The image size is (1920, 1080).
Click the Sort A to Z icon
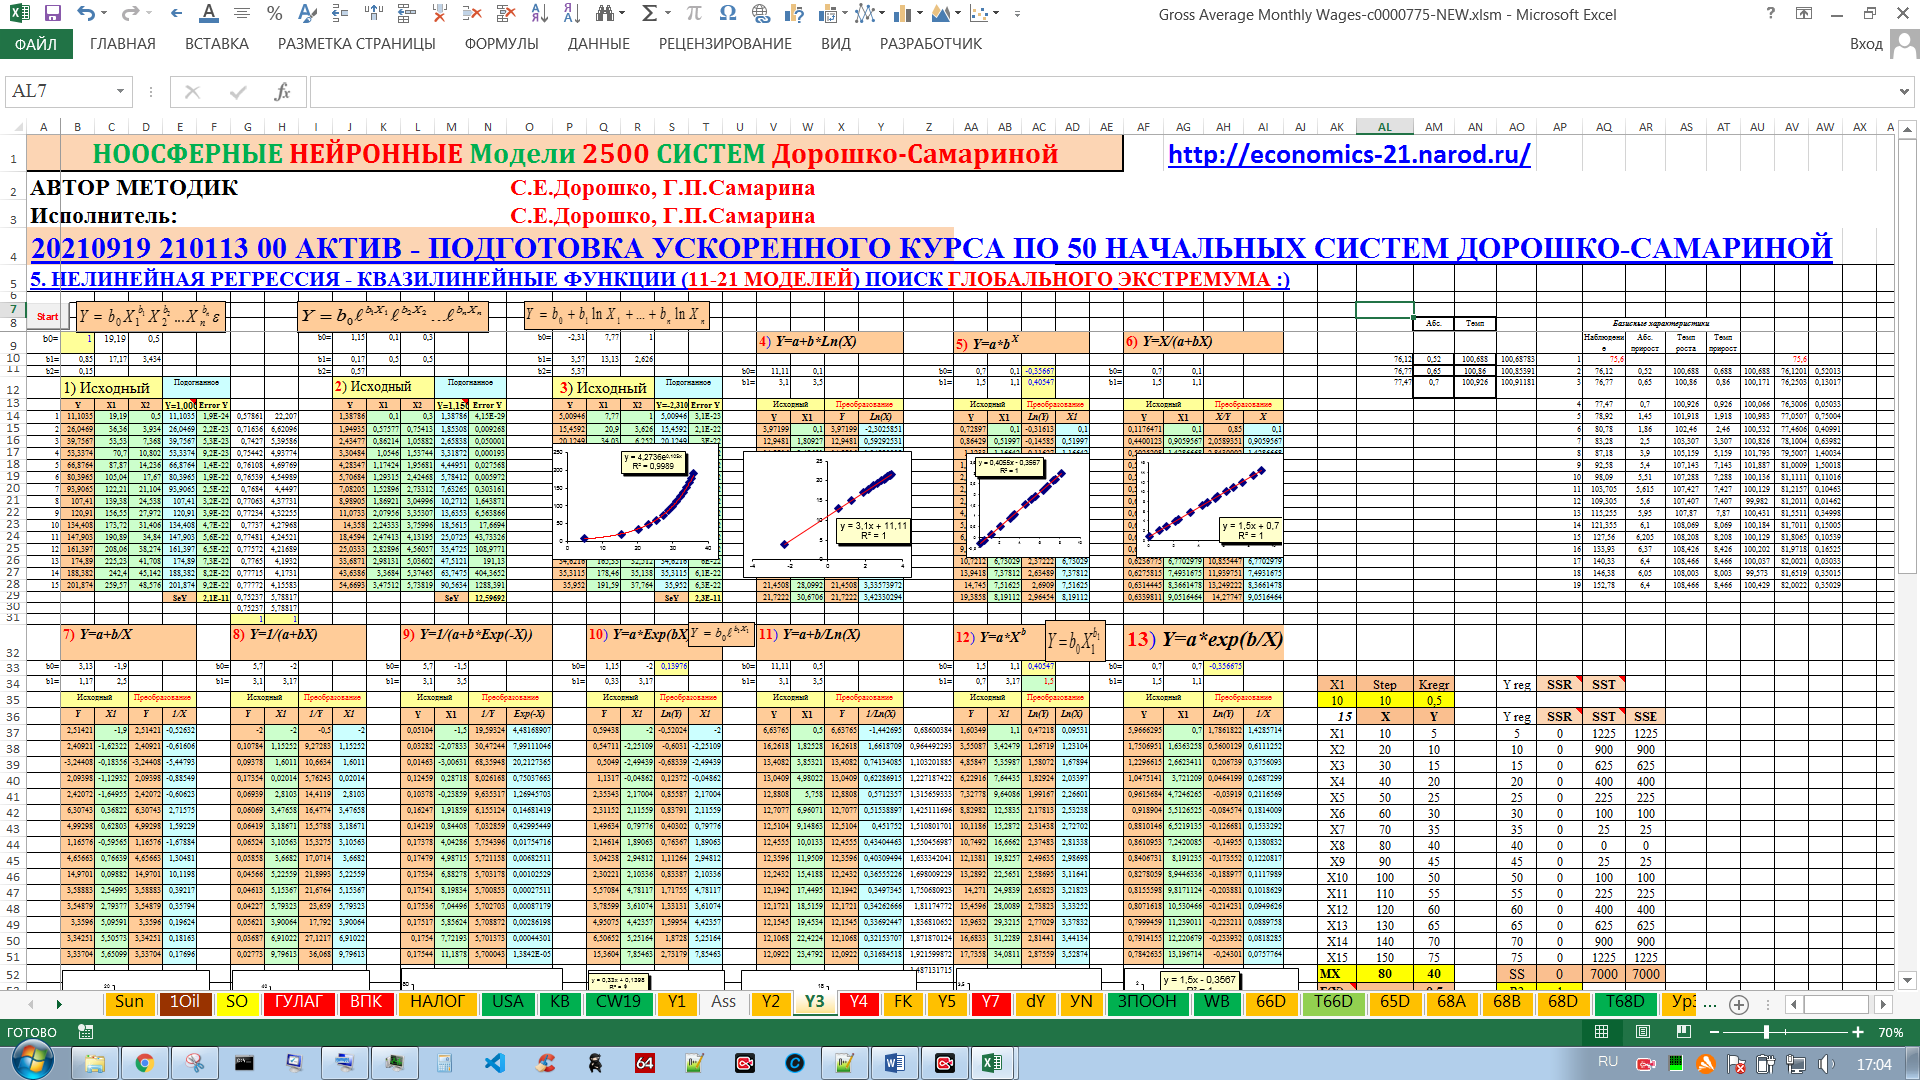click(539, 14)
